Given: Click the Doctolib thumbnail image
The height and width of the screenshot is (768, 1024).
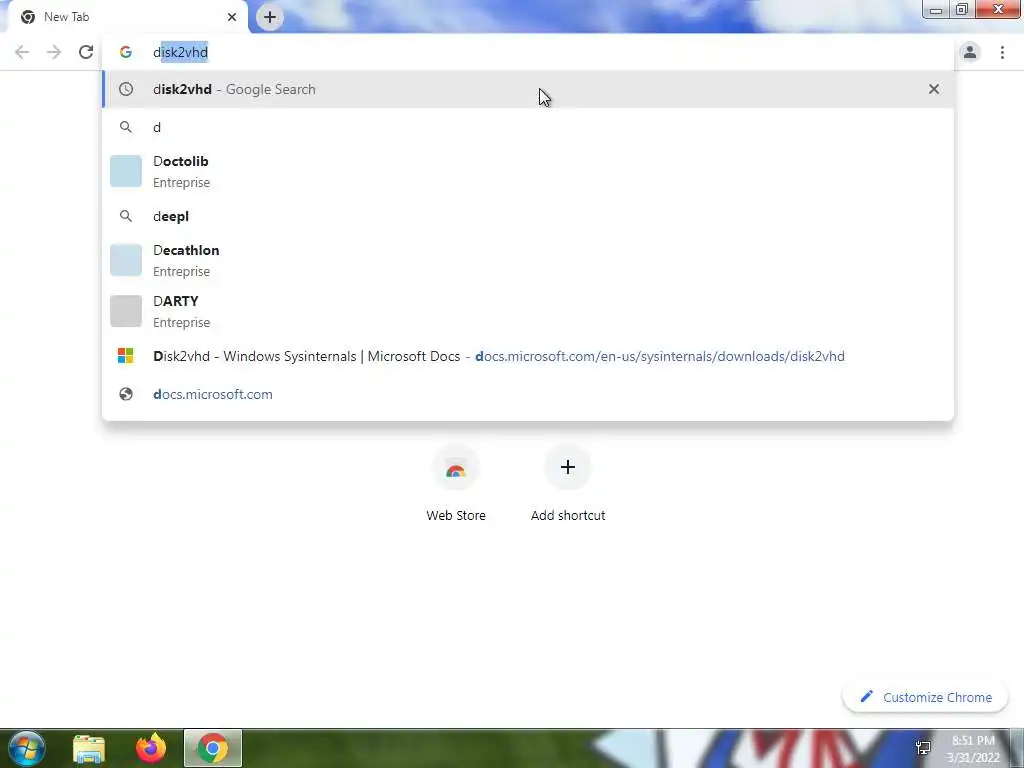Looking at the screenshot, I should pyautogui.click(x=125, y=171).
